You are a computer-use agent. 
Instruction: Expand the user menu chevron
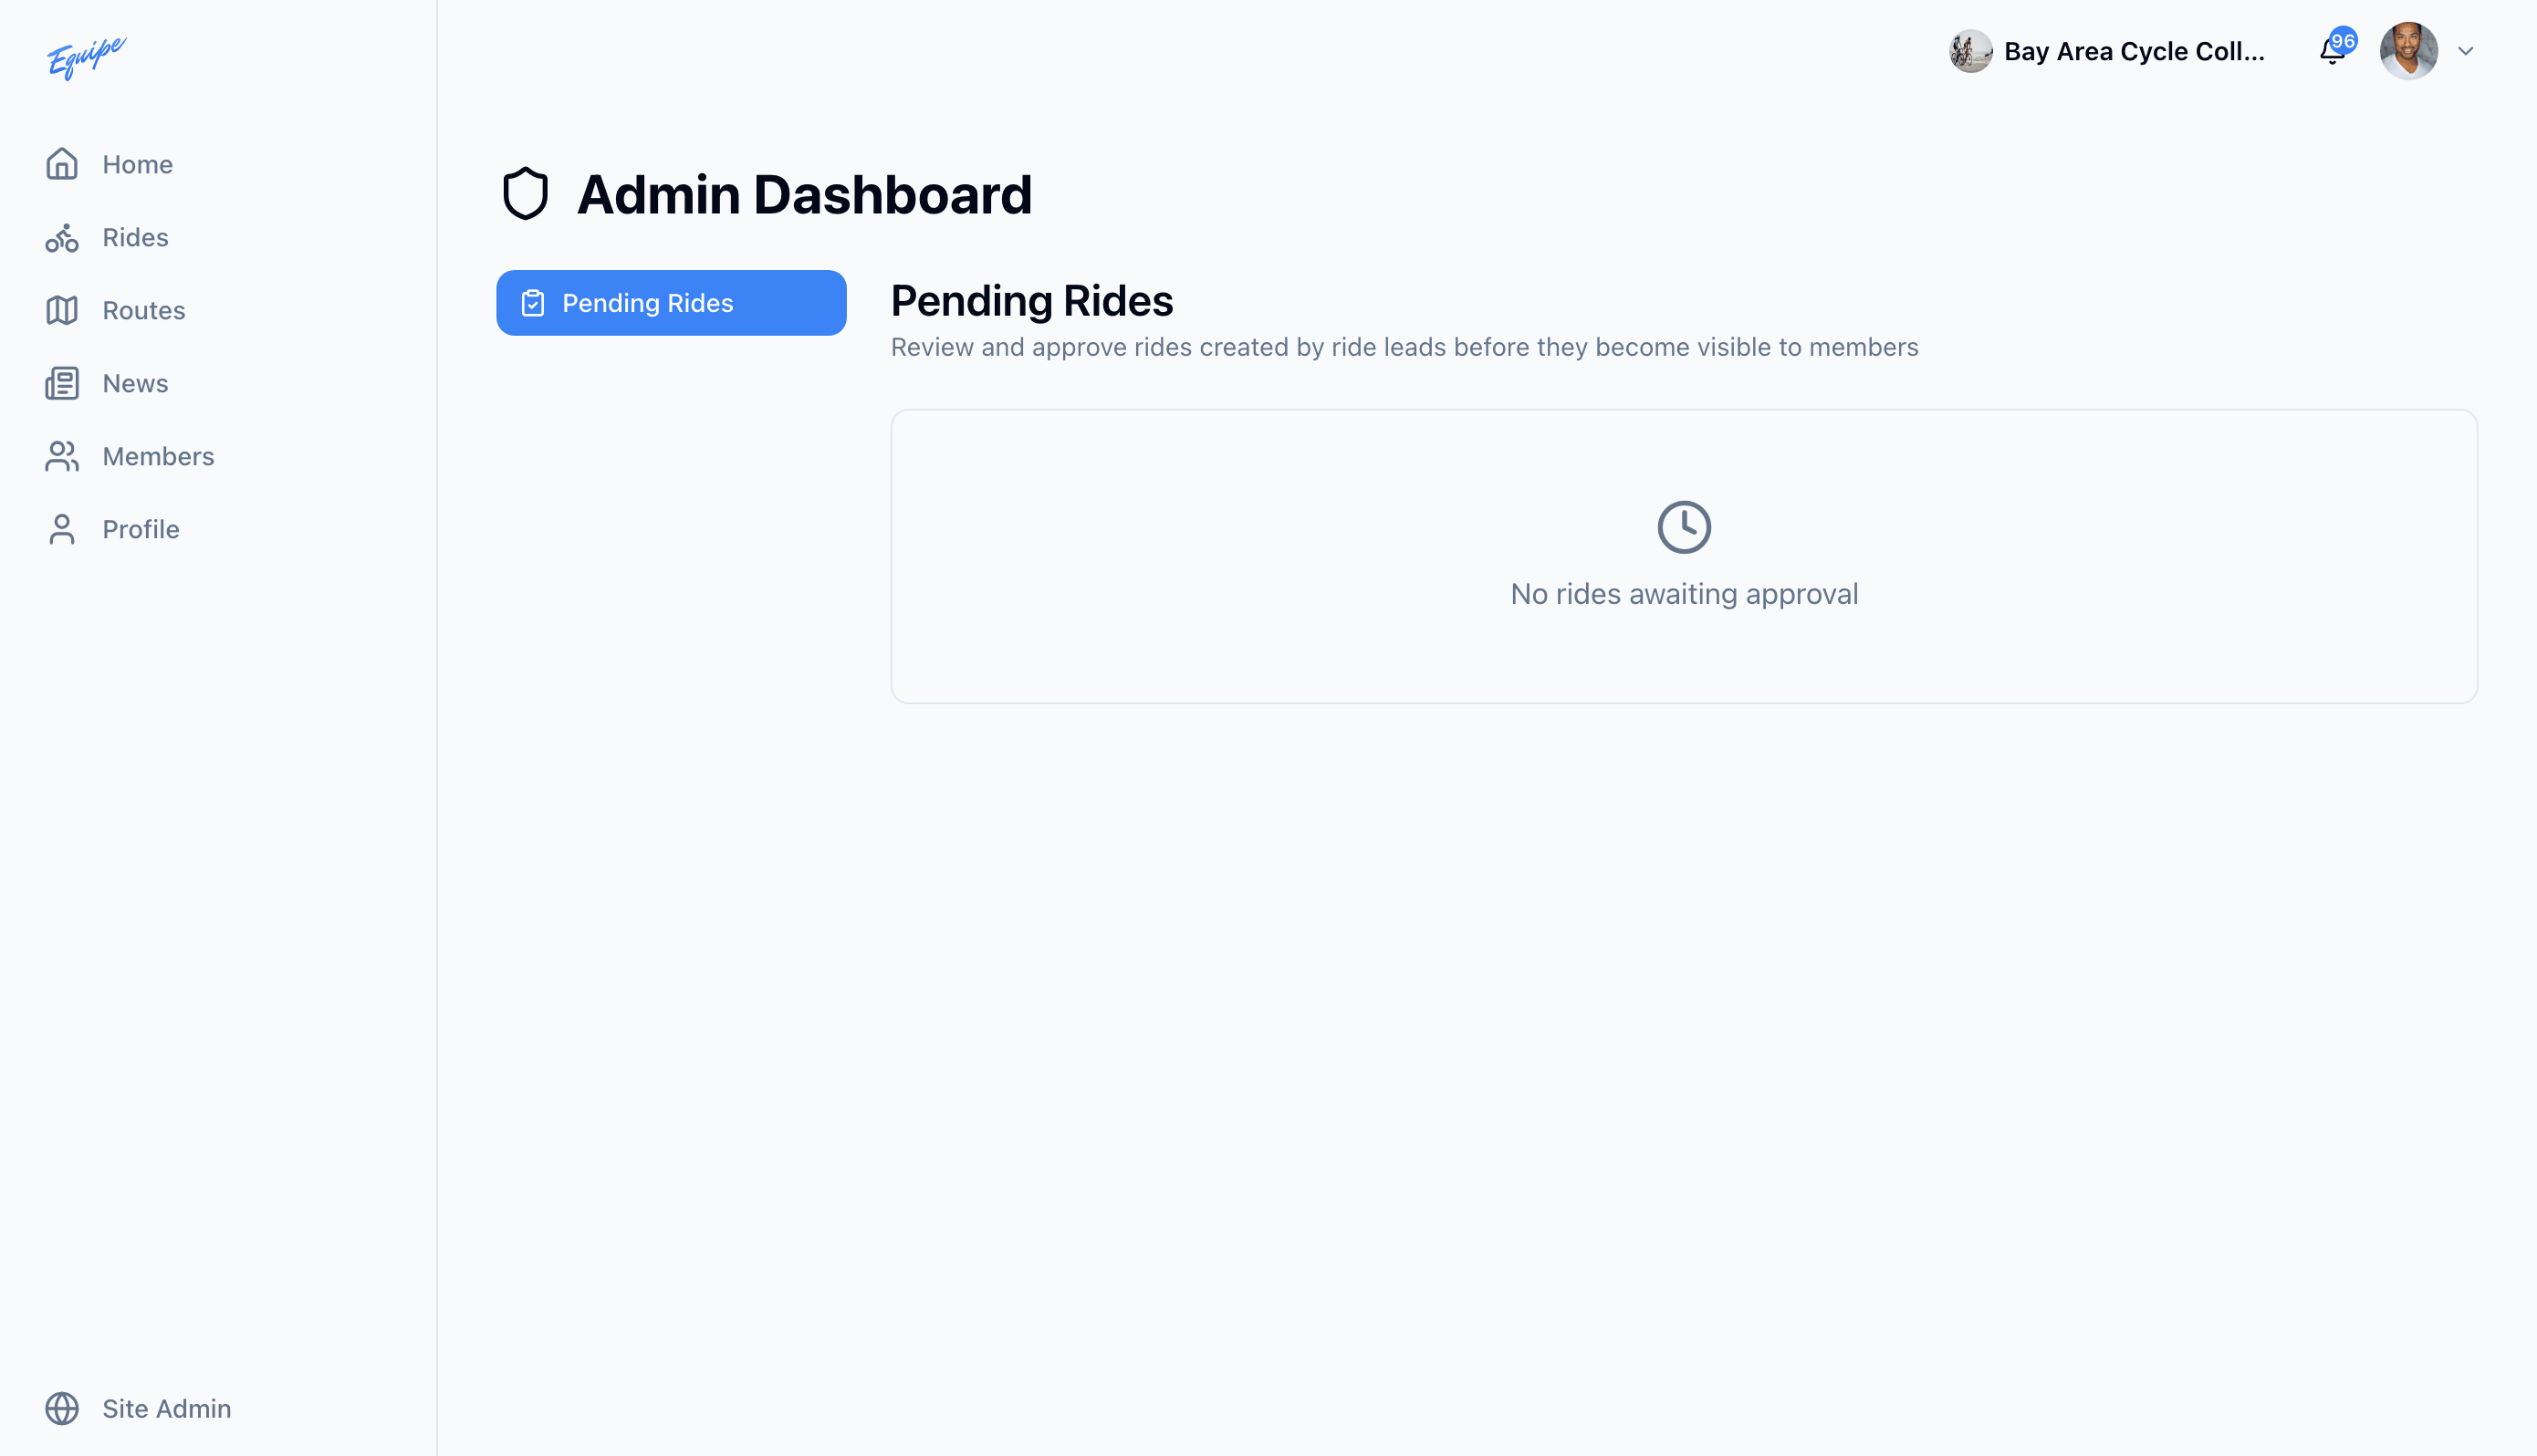click(x=2465, y=51)
